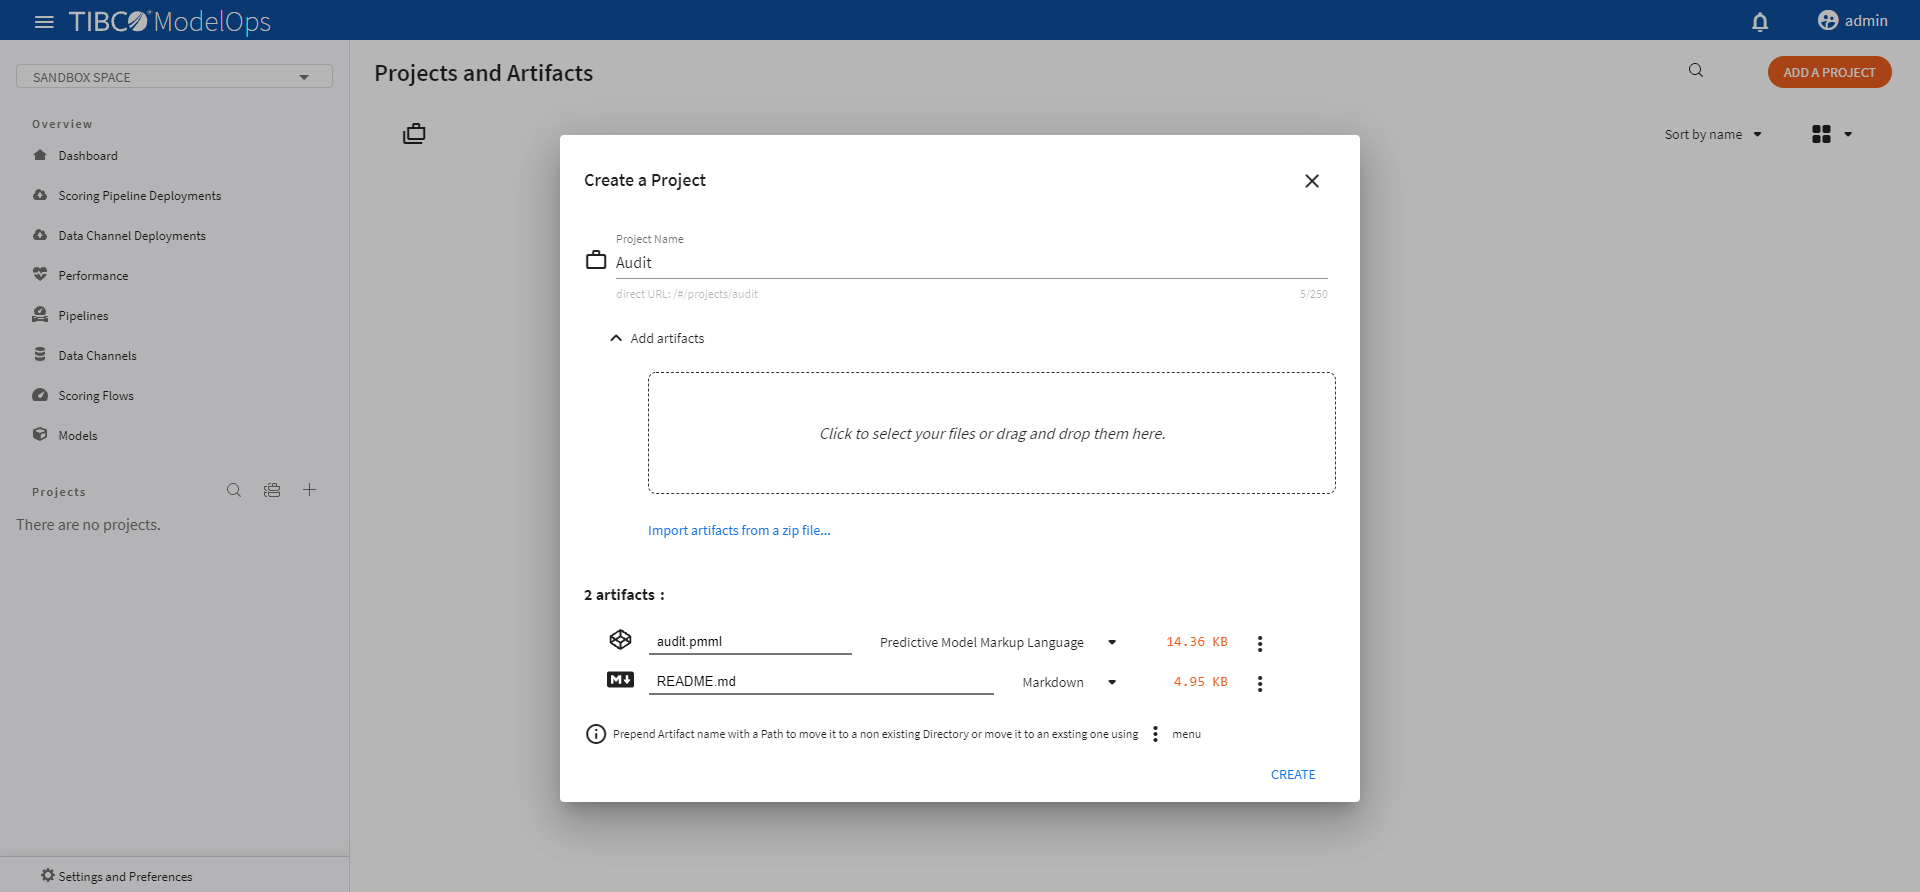Click the plus icon to add project
The height and width of the screenshot is (892, 1920).
click(310, 490)
